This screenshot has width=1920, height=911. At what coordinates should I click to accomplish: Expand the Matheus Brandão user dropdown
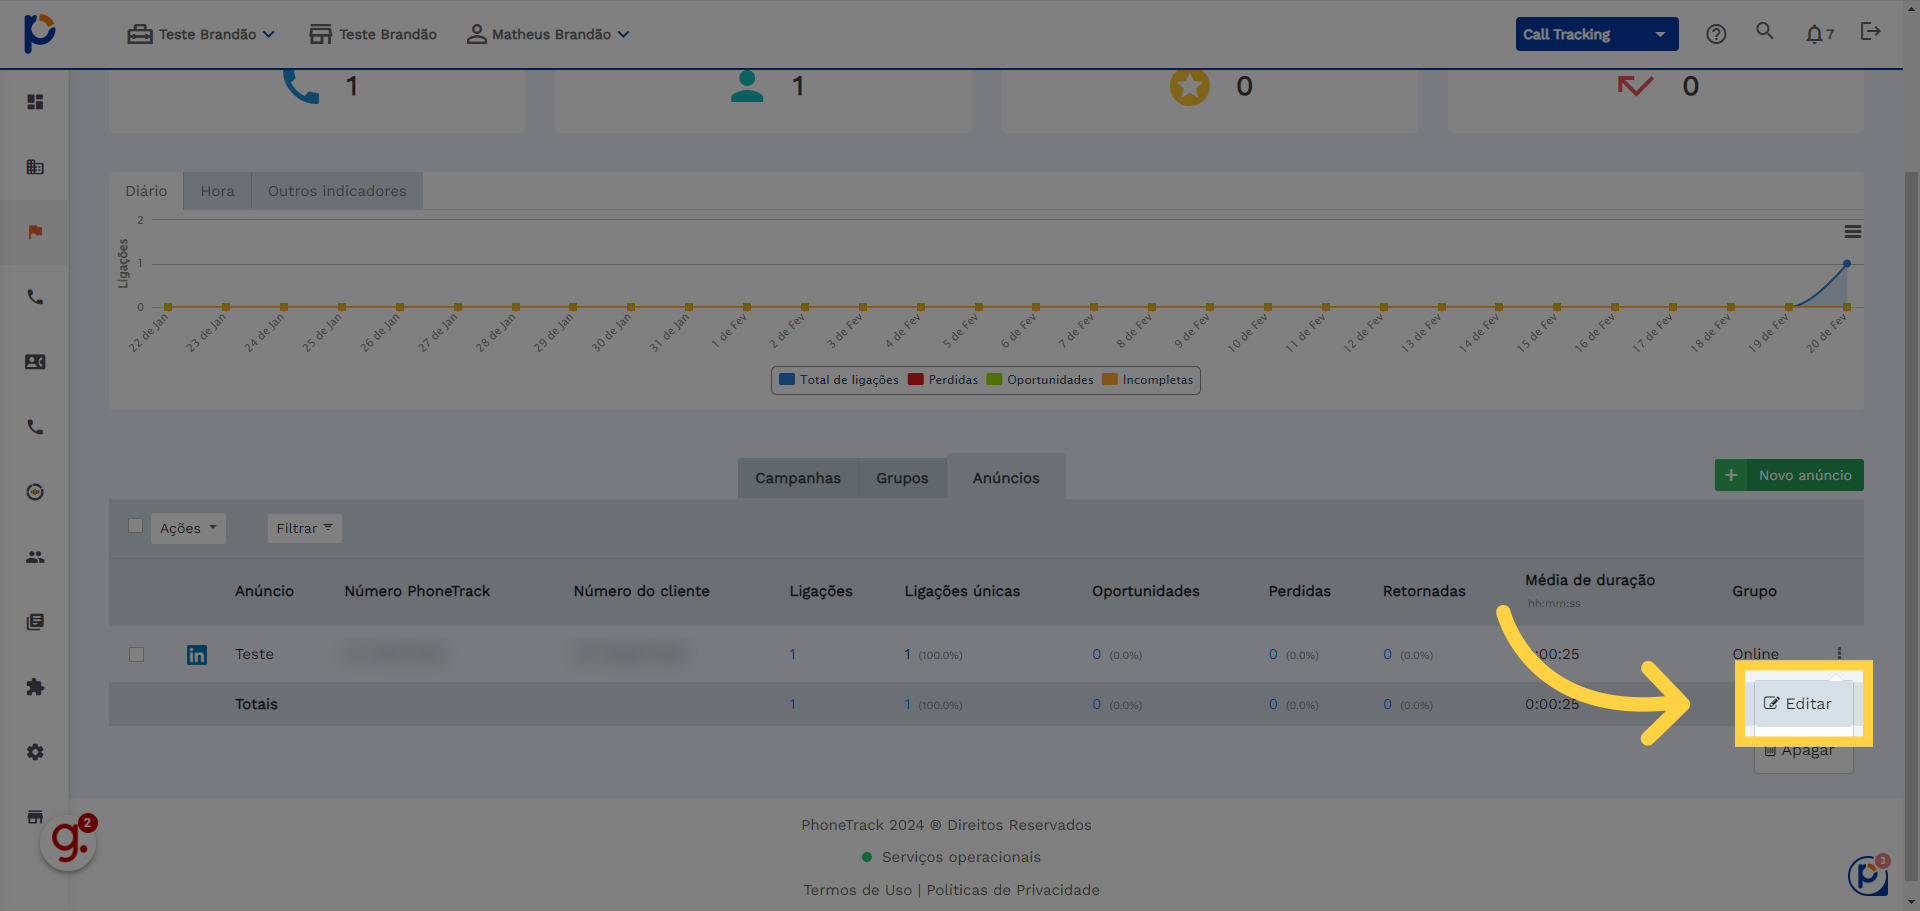(x=548, y=34)
